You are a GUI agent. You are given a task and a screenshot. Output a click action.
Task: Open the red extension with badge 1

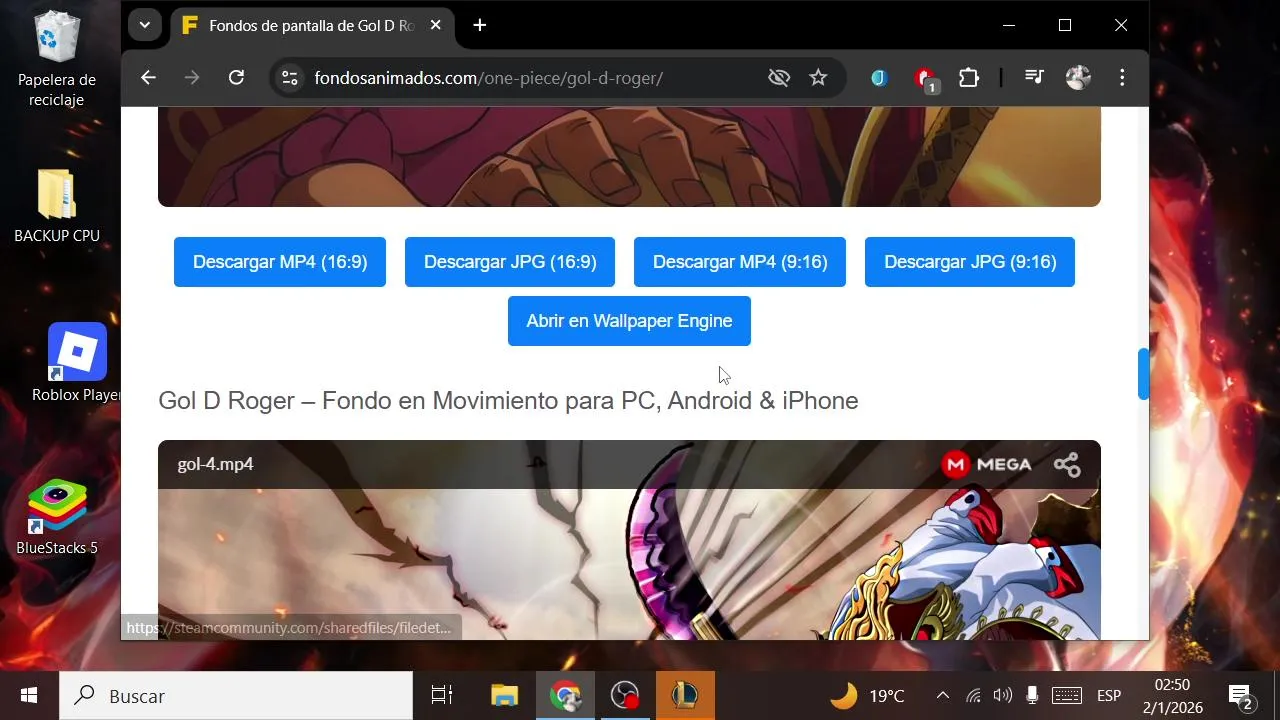point(925,78)
